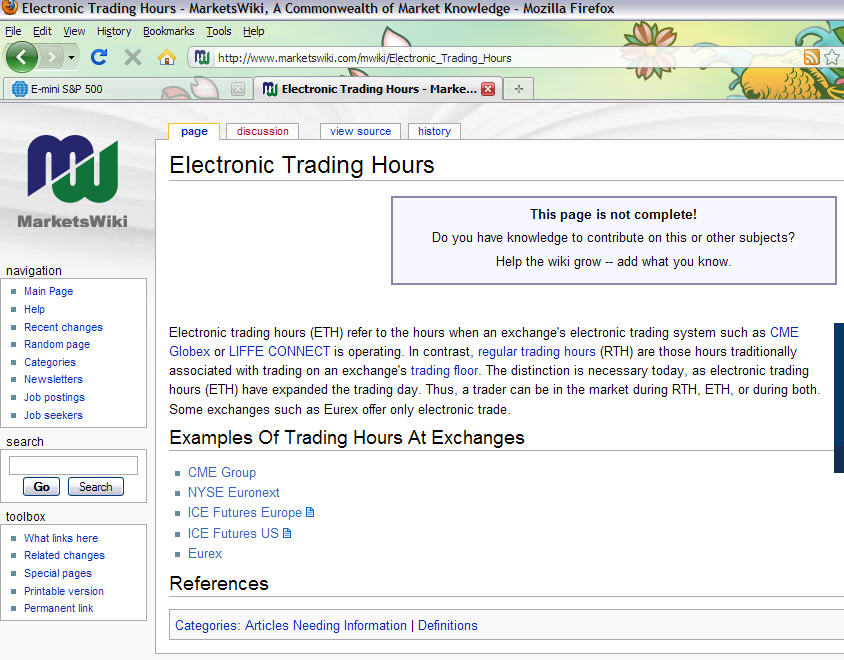Follow the regular trading hours link
Image resolution: width=844 pixels, height=660 pixels.
[x=537, y=352]
